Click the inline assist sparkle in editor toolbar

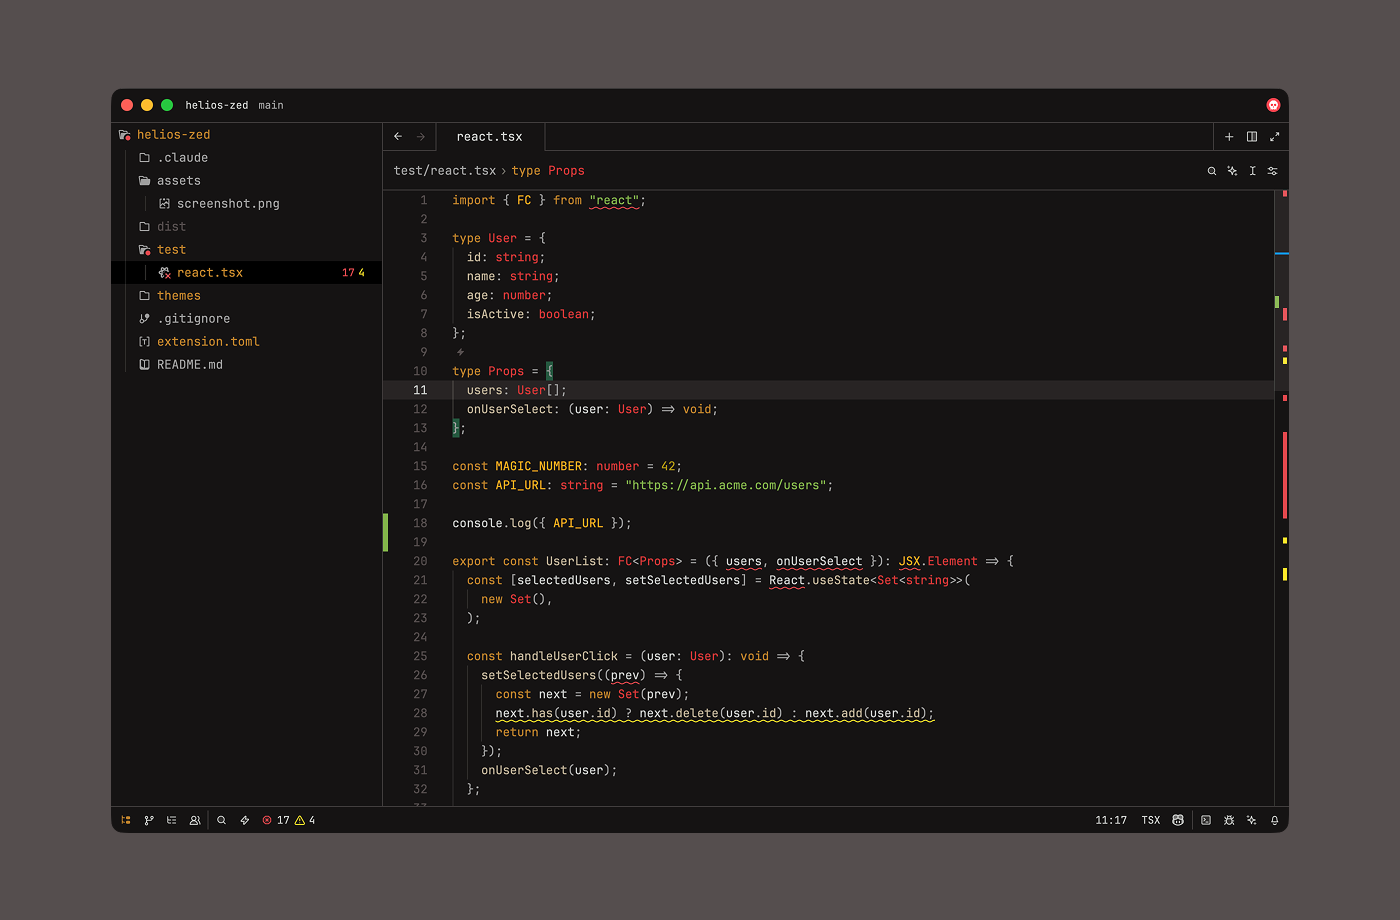(1232, 171)
